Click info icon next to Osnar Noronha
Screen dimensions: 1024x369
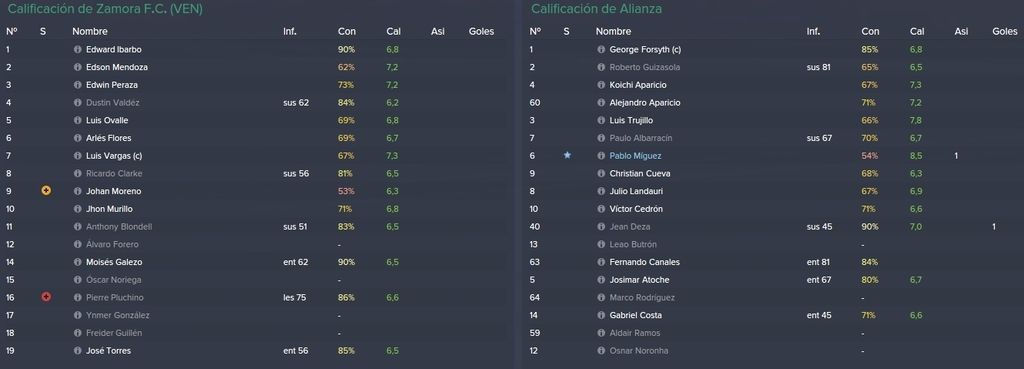click(601, 351)
